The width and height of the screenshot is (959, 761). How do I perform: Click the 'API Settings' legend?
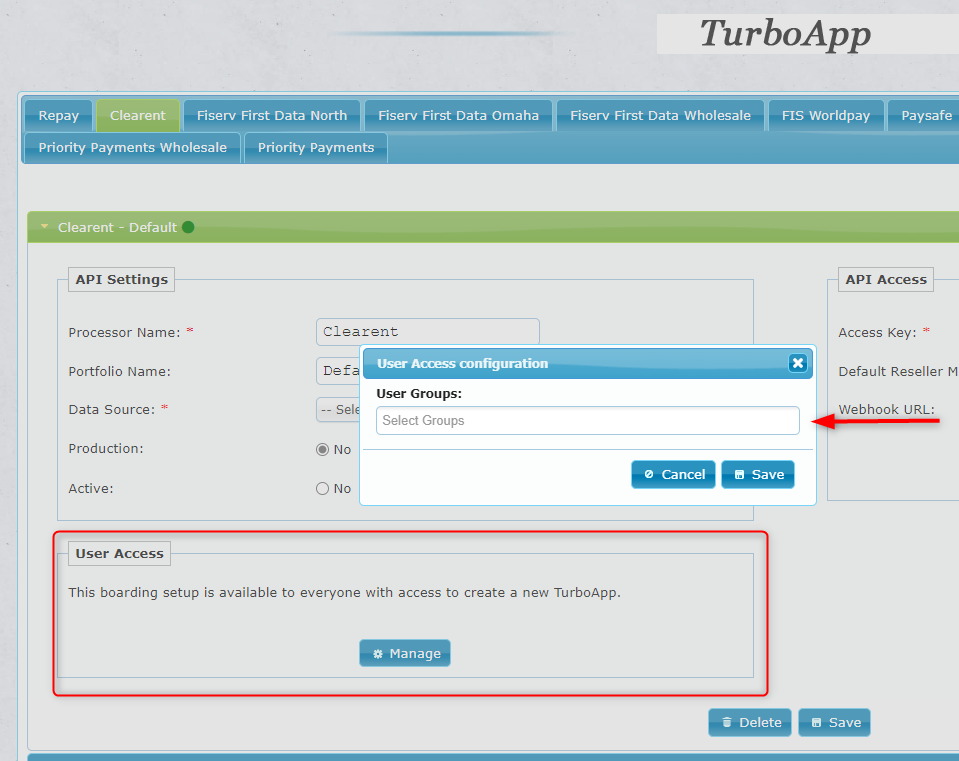pos(121,280)
